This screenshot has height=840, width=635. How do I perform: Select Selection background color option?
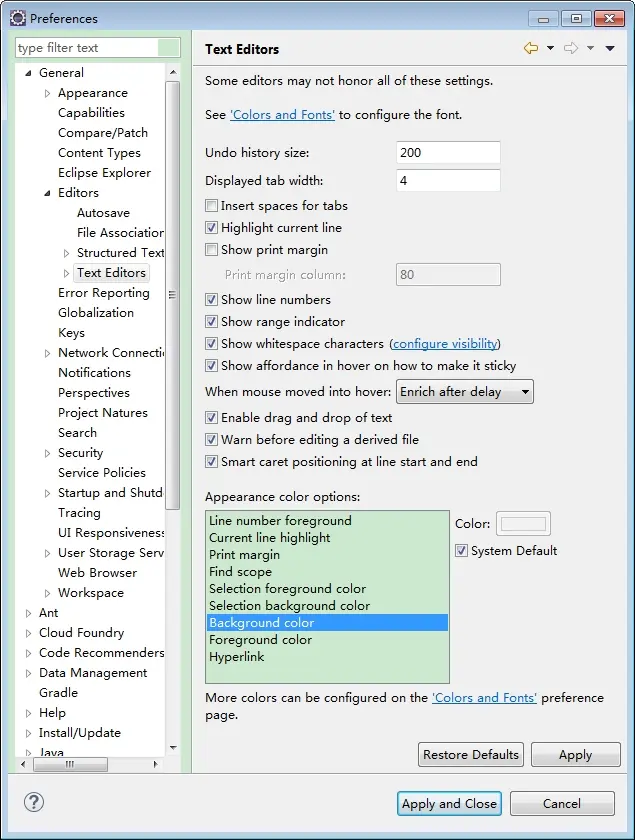pos(327,606)
